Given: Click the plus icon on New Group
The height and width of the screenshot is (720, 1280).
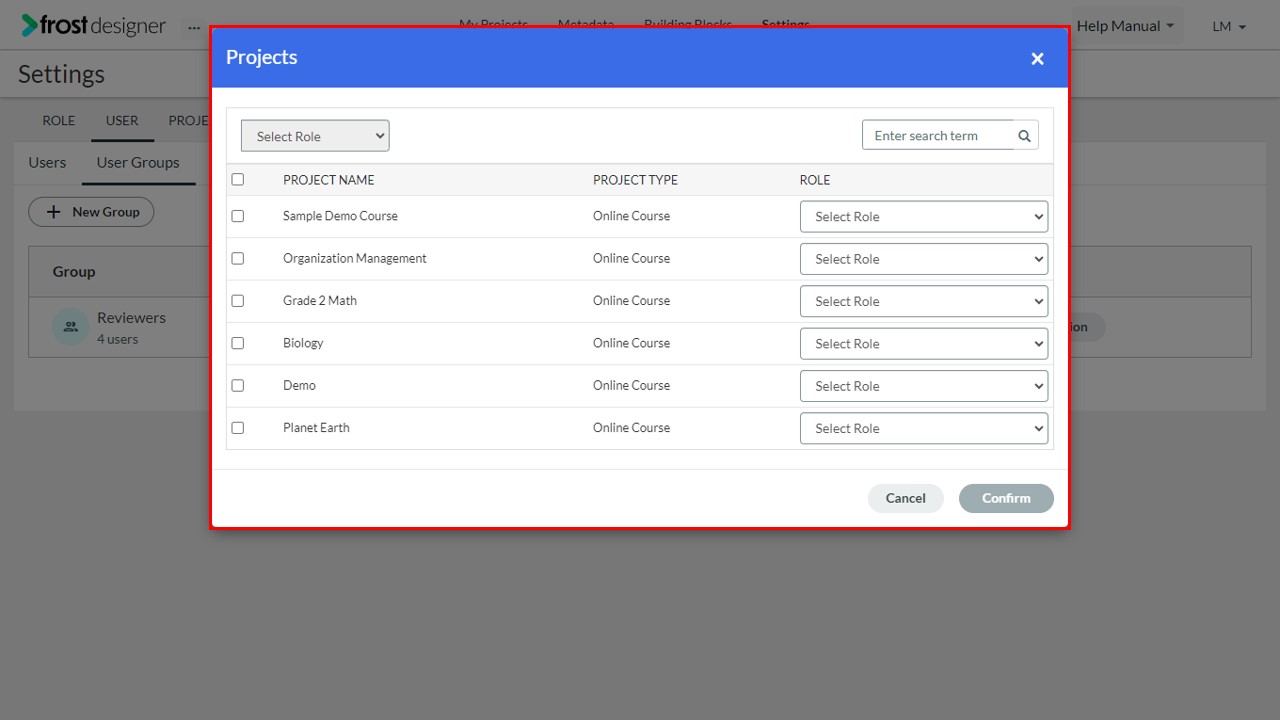Looking at the screenshot, I should point(54,212).
